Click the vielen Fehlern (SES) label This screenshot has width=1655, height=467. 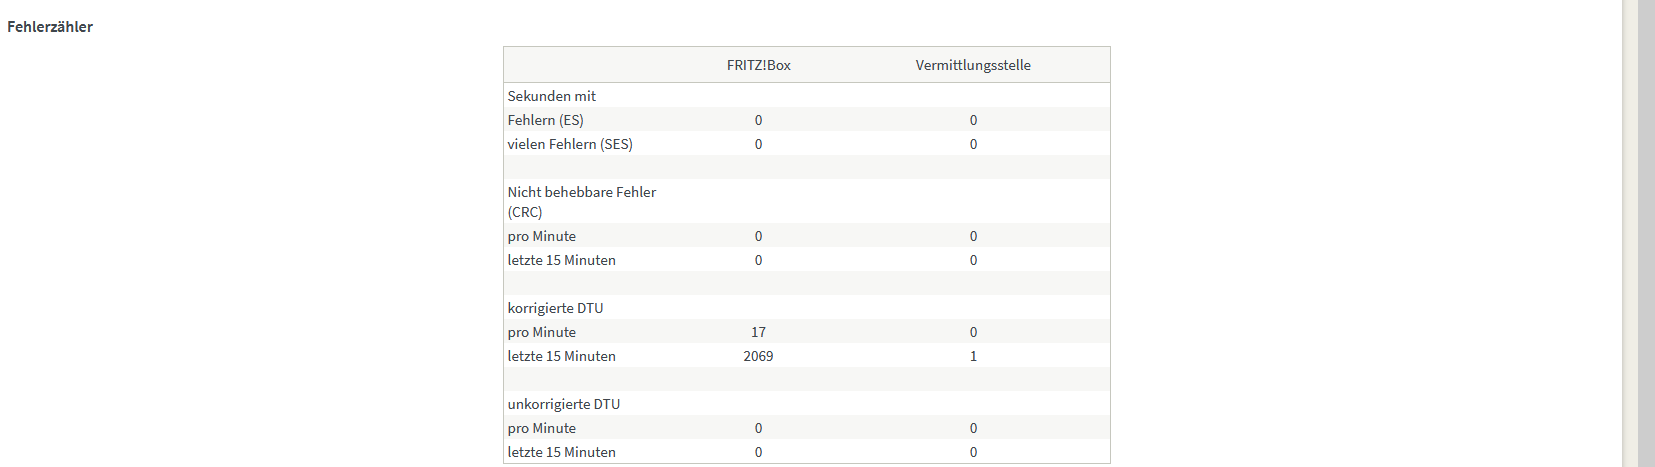point(569,144)
